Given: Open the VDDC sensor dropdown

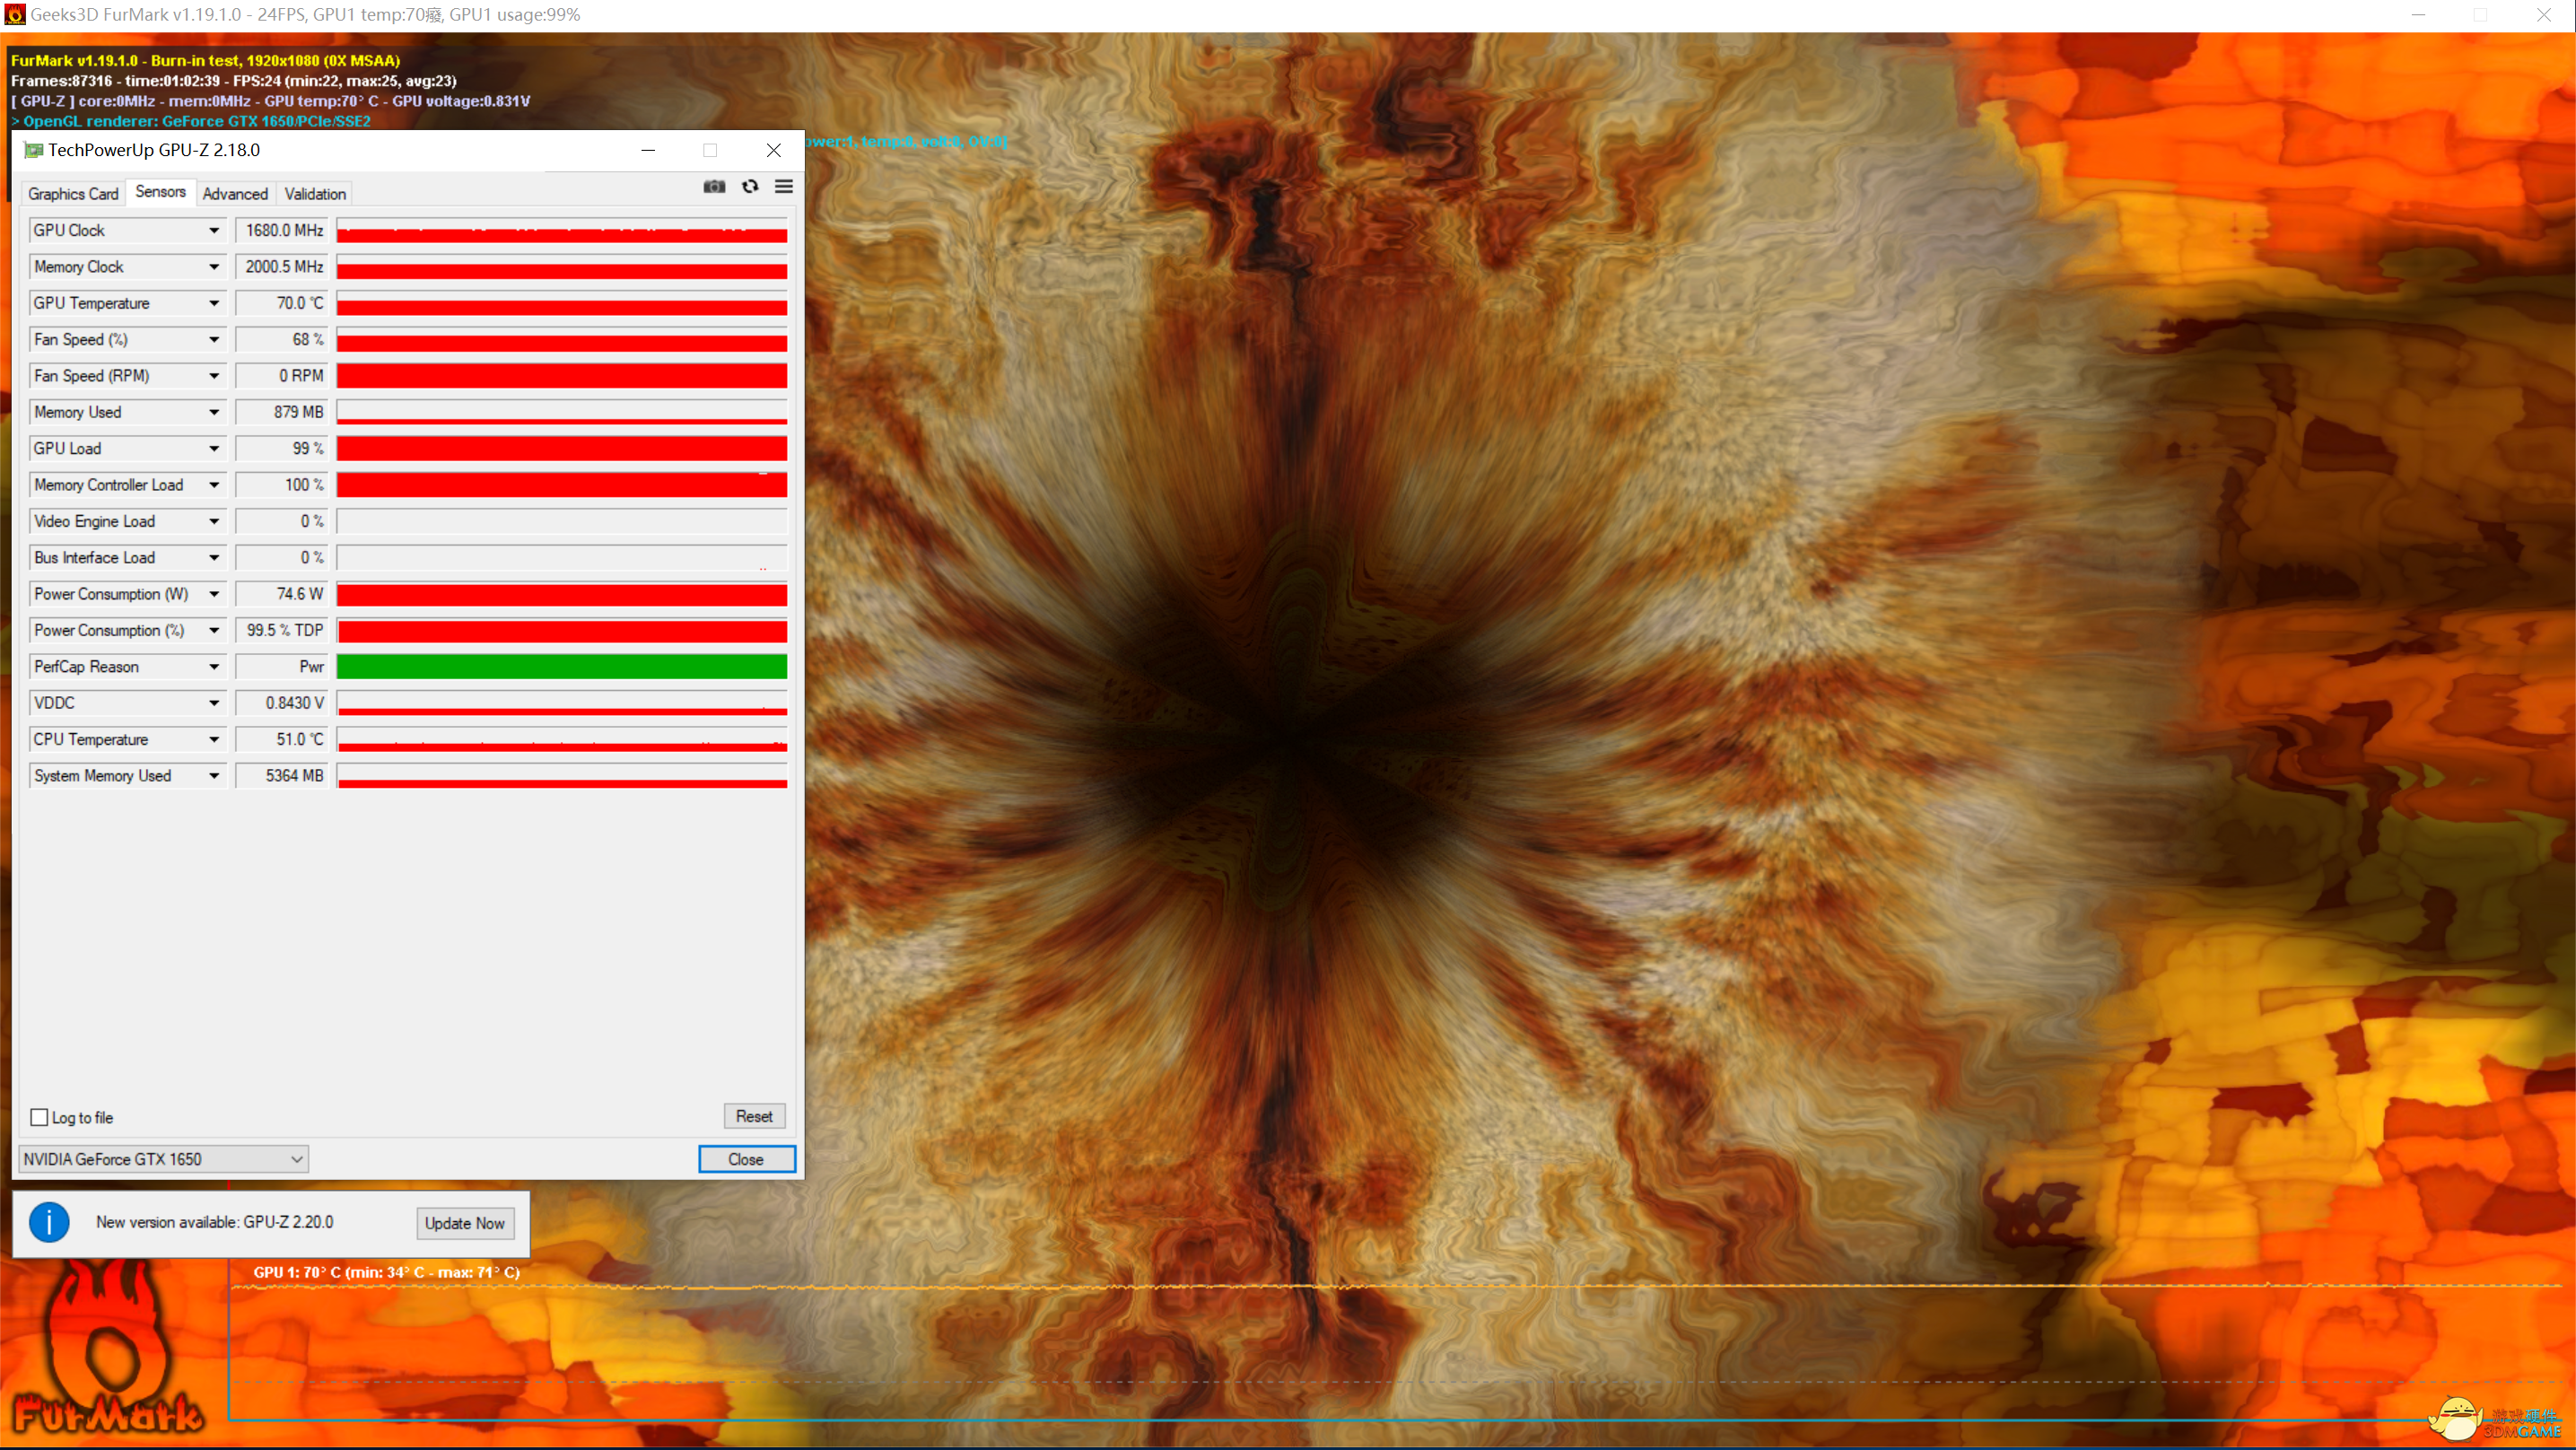Looking at the screenshot, I should point(214,703).
